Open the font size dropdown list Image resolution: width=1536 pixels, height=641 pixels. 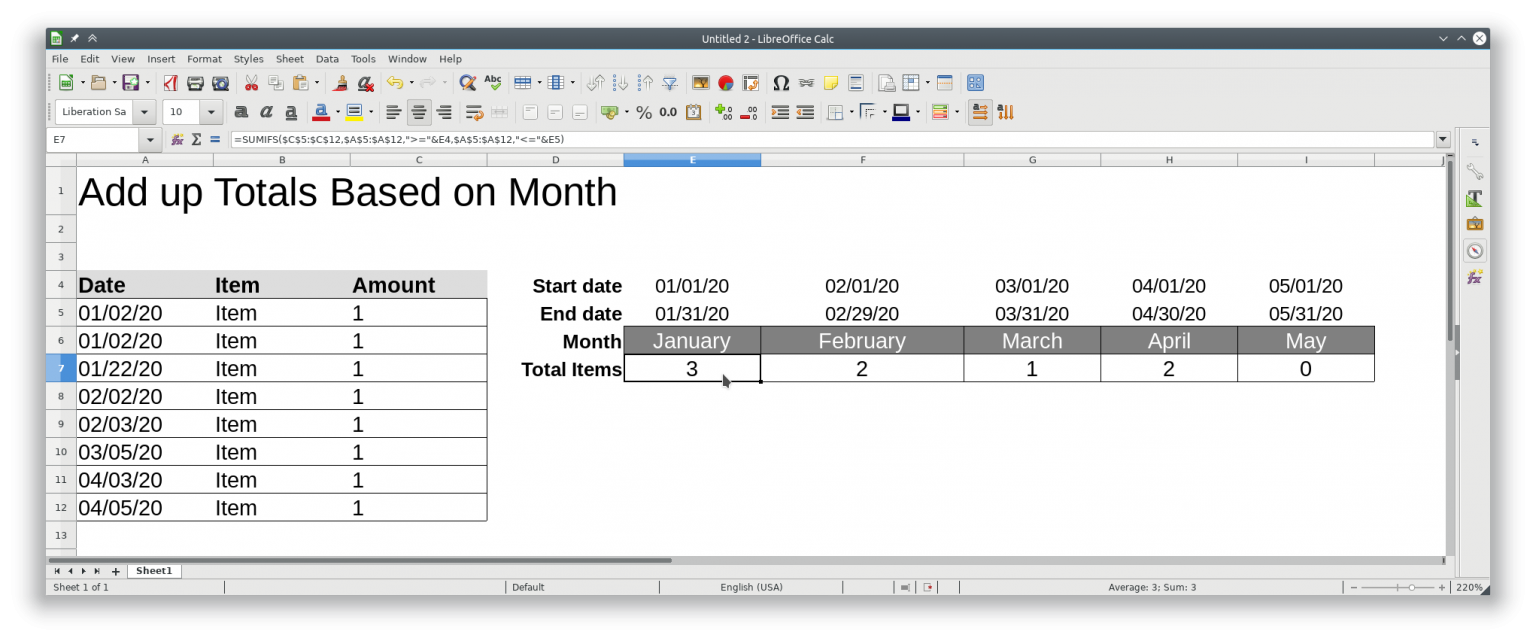click(x=212, y=112)
